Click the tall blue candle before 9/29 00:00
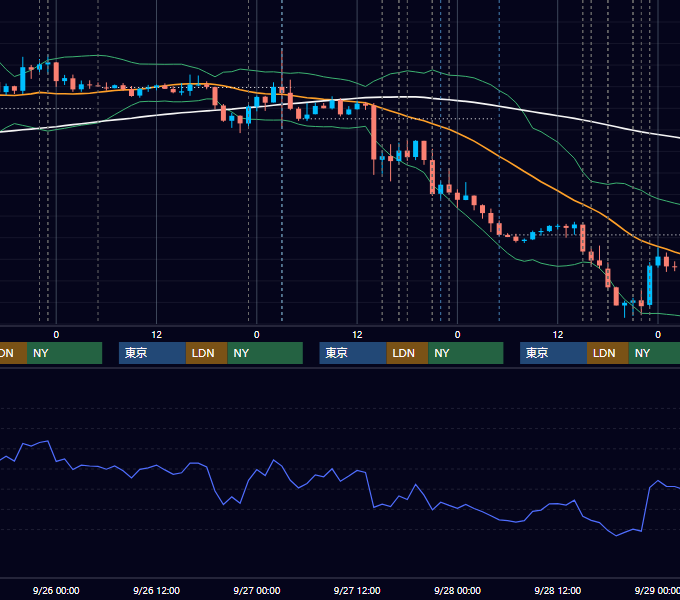Screen dimensions: 680x600 point(650,285)
